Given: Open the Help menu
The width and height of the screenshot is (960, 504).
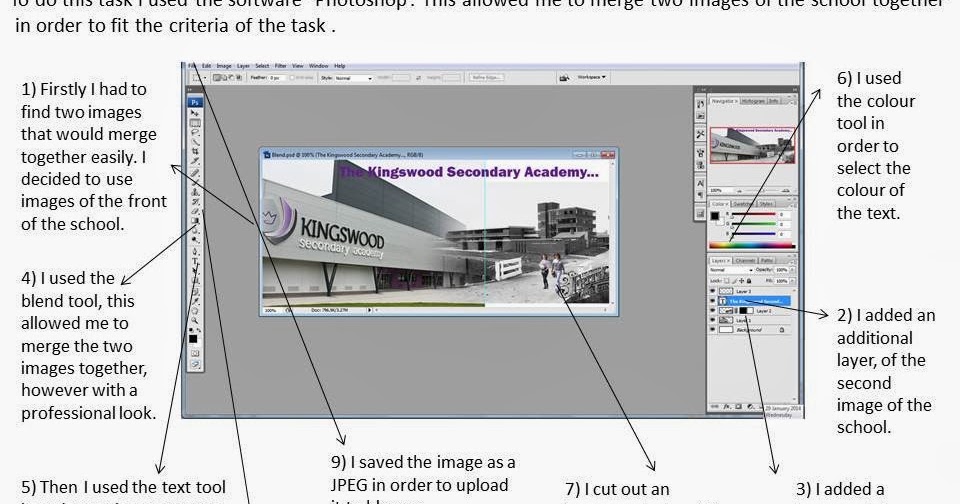Looking at the screenshot, I should 339,66.
